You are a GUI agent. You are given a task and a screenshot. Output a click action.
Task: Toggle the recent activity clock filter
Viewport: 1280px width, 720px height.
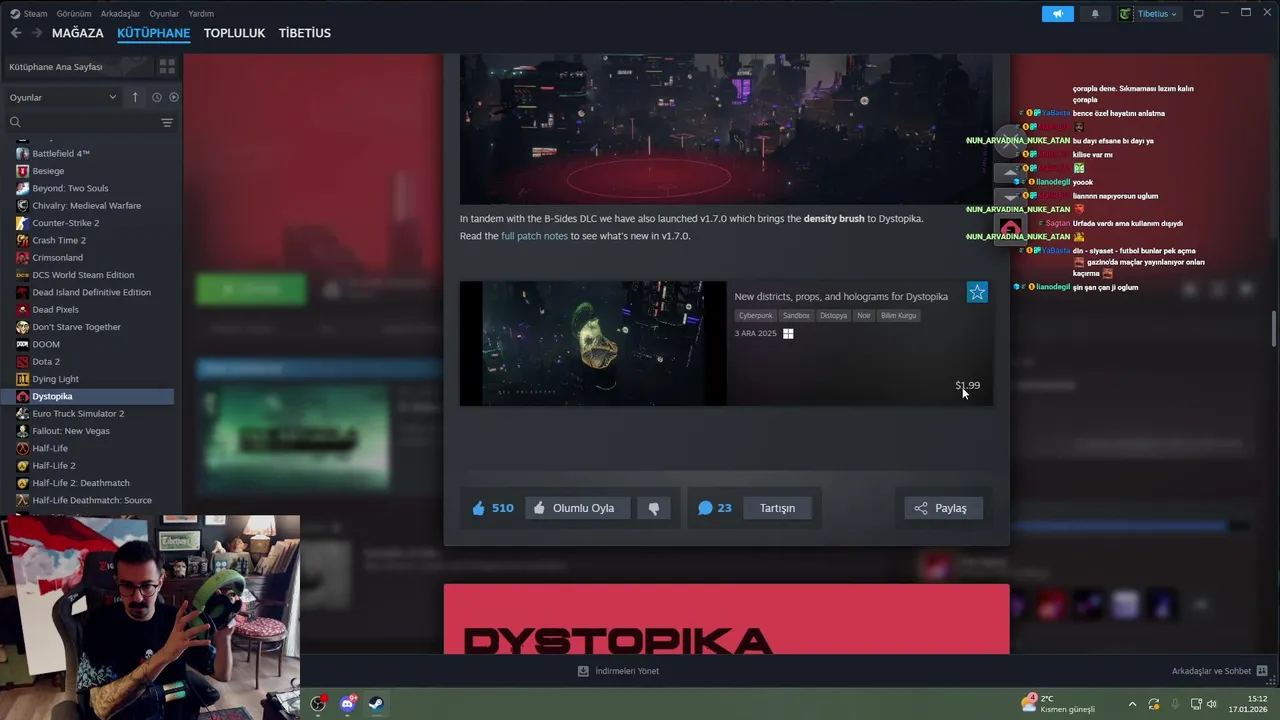156,97
